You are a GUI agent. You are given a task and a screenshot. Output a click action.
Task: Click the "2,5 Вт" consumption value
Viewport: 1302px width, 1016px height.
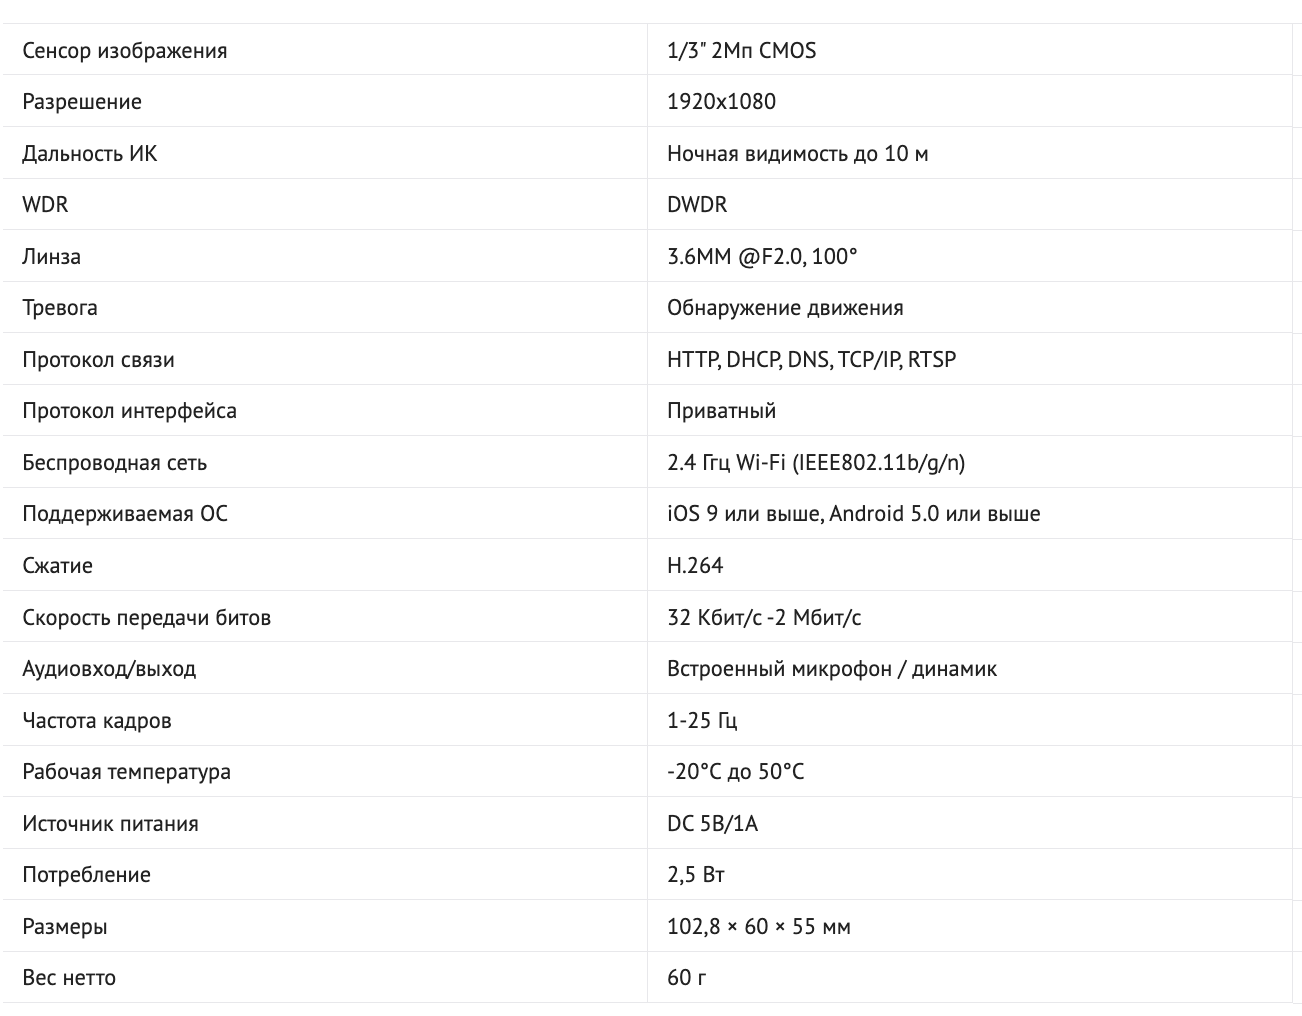tap(695, 875)
